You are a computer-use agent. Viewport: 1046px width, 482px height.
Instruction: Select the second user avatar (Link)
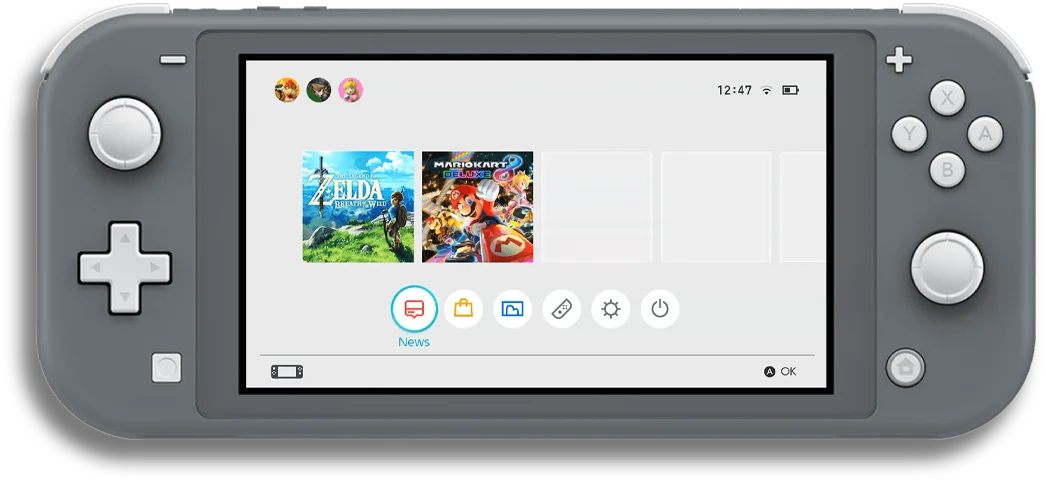click(x=319, y=90)
